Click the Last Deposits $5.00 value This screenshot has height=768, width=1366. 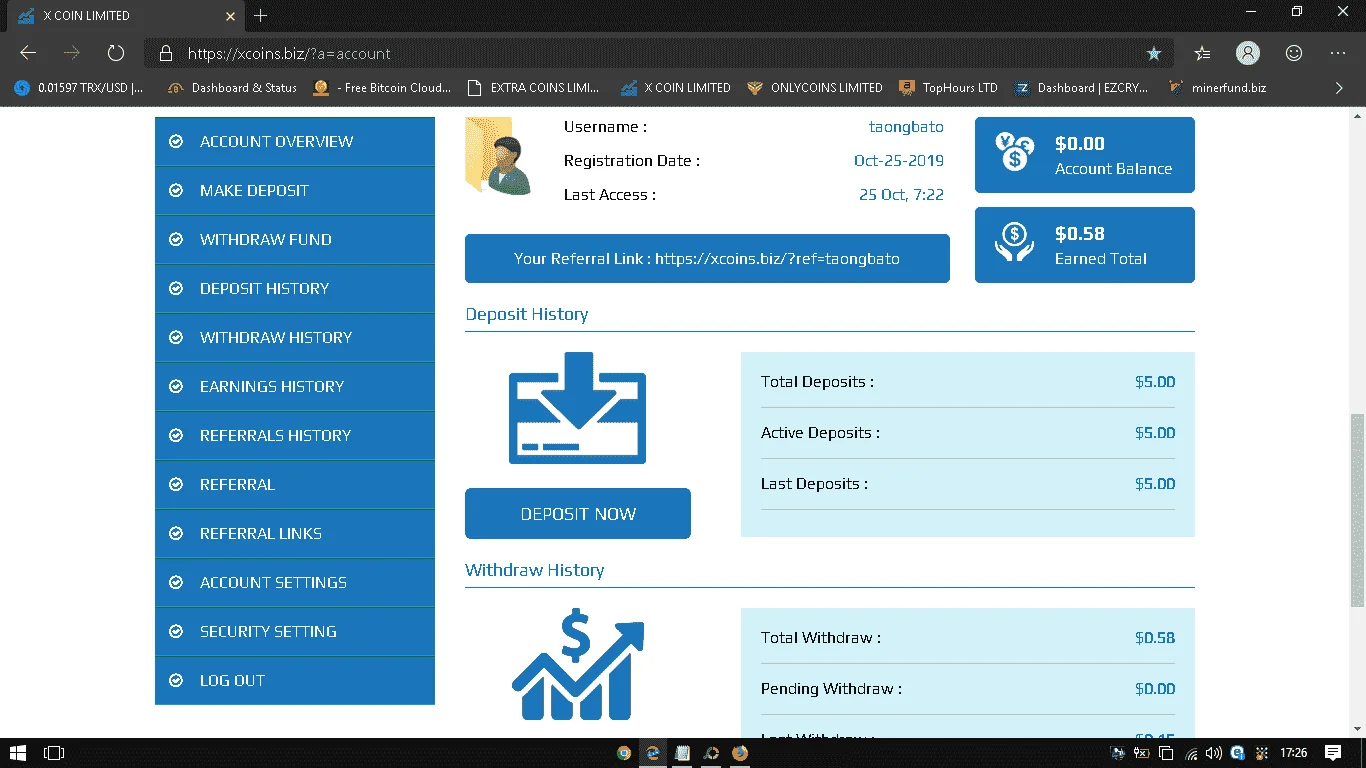[1155, 484]
